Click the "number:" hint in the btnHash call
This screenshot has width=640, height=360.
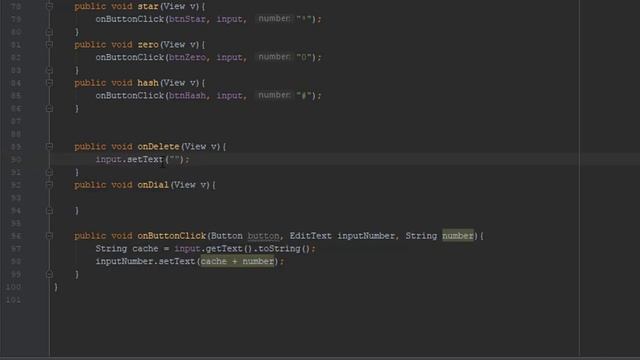(274, 95)
